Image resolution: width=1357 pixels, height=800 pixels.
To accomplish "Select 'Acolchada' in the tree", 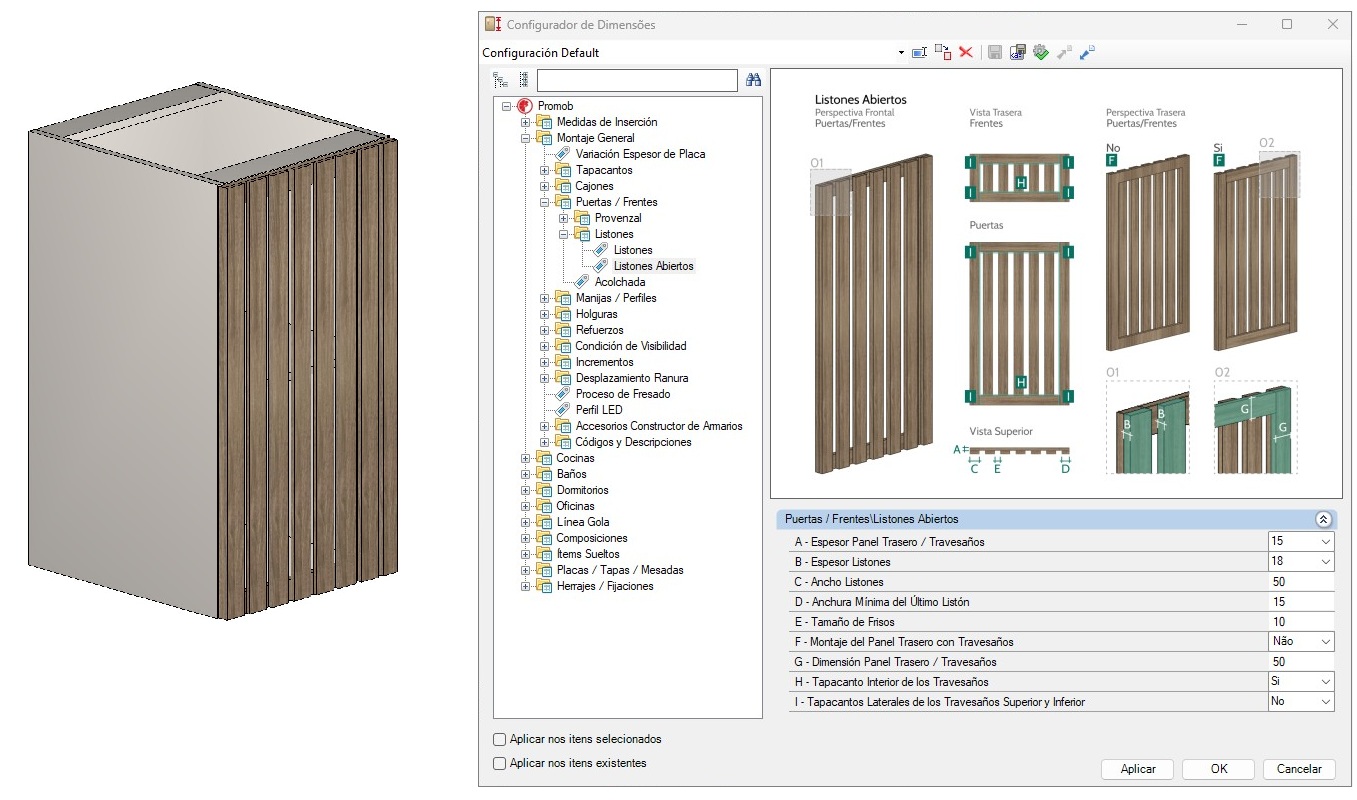I will 619,282.
